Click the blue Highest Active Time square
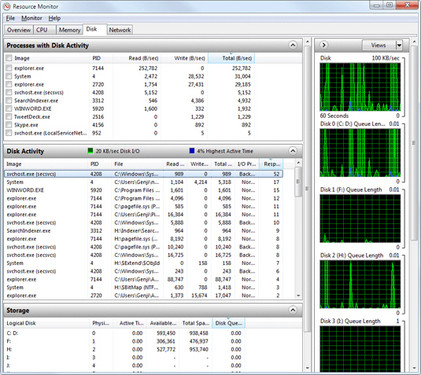 point(192,151)
